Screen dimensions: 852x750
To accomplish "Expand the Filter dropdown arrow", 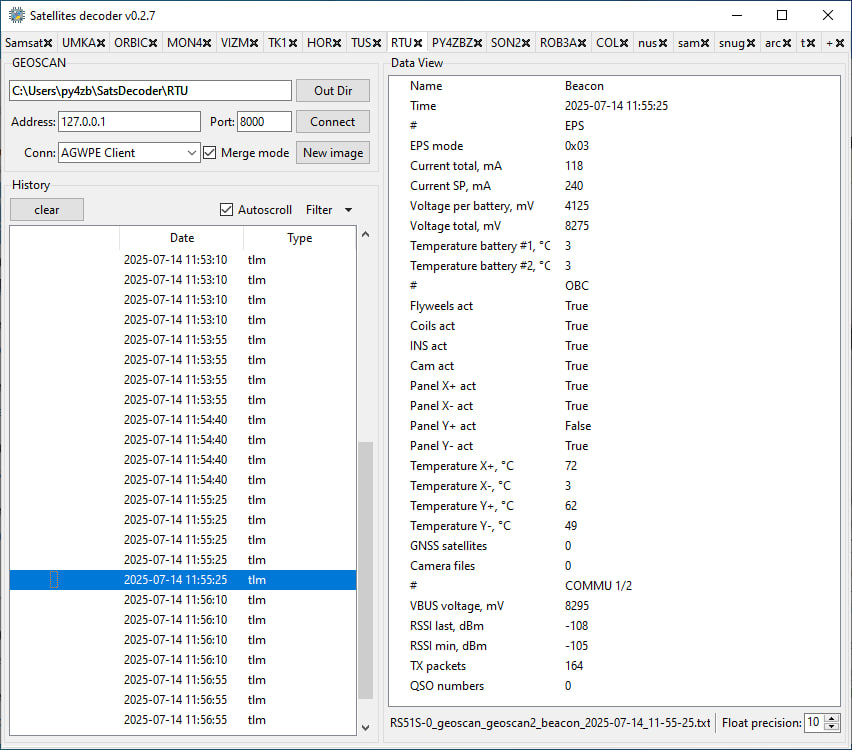I will coord(349,210).
